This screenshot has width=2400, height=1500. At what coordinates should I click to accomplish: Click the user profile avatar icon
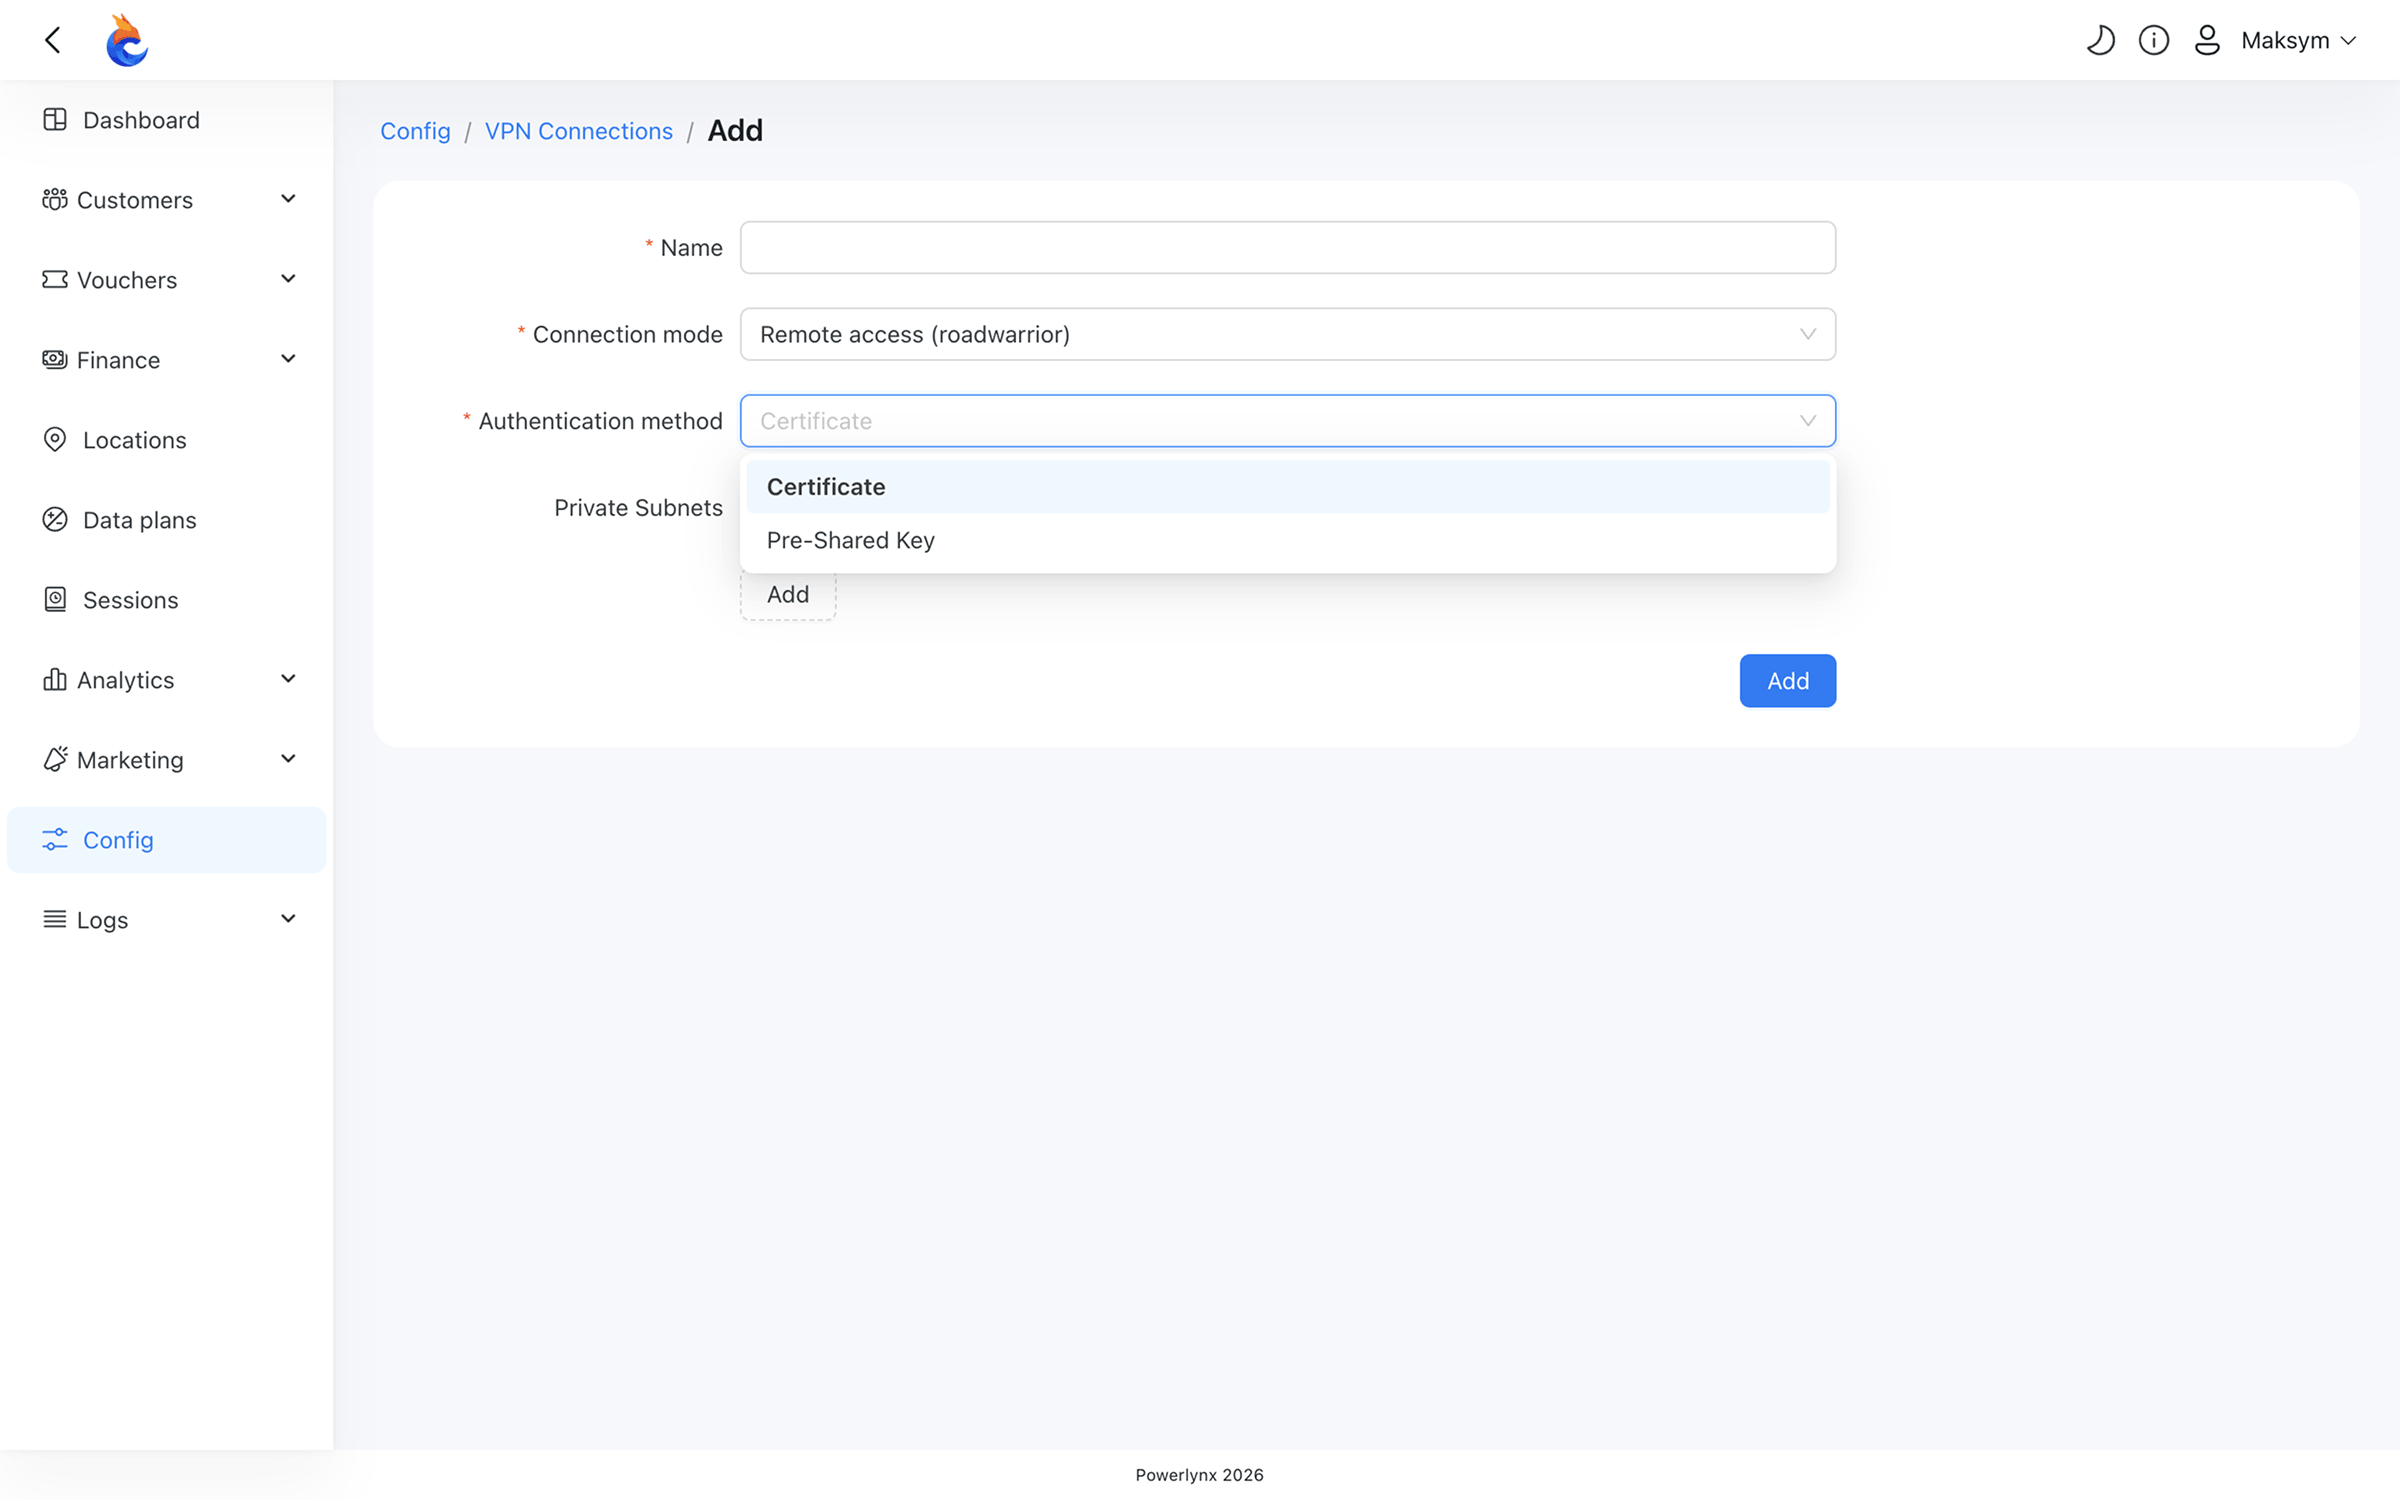[2207, 40]
